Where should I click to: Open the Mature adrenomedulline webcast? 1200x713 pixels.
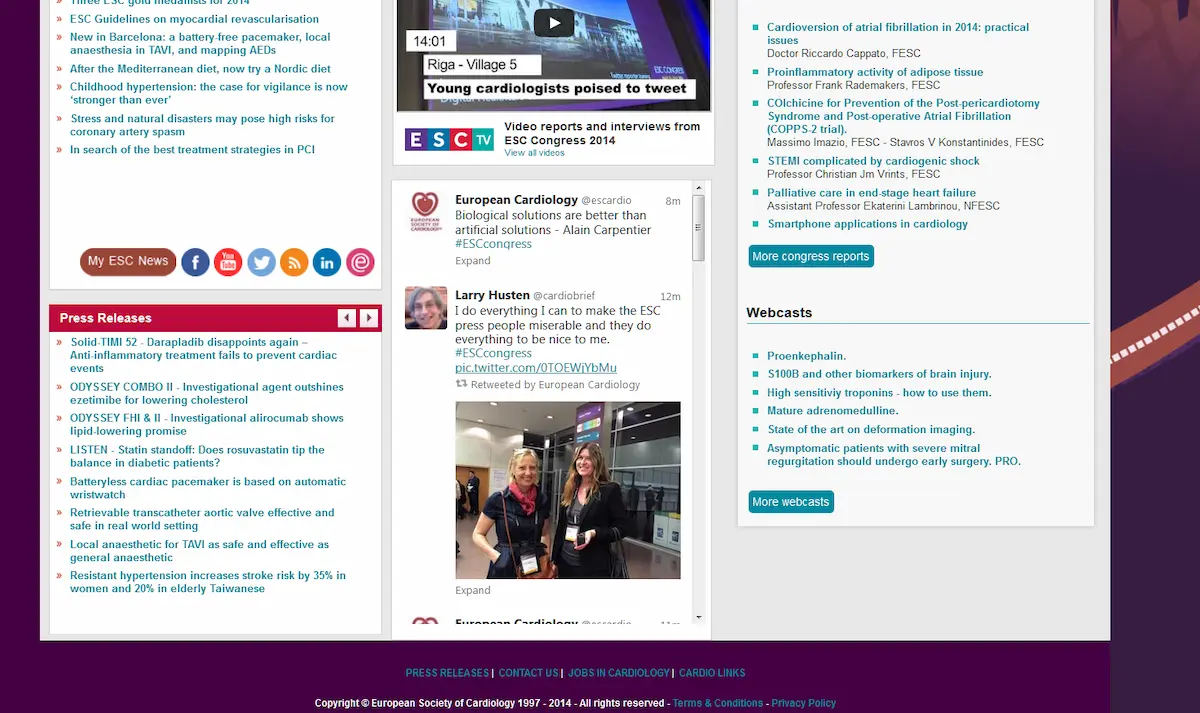click(832, 411)
